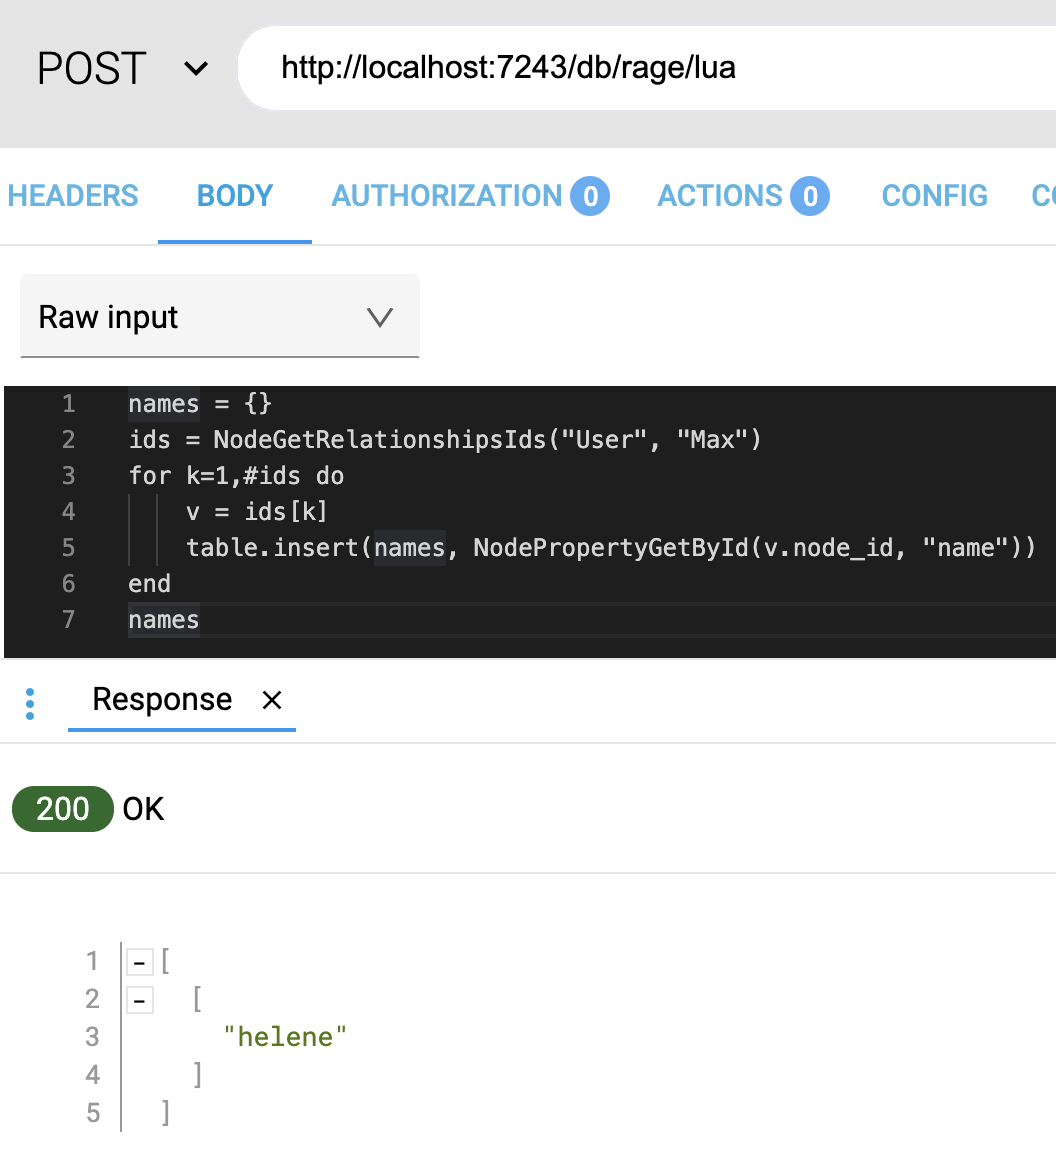Click the green 200 status badge

pos(62,809)
